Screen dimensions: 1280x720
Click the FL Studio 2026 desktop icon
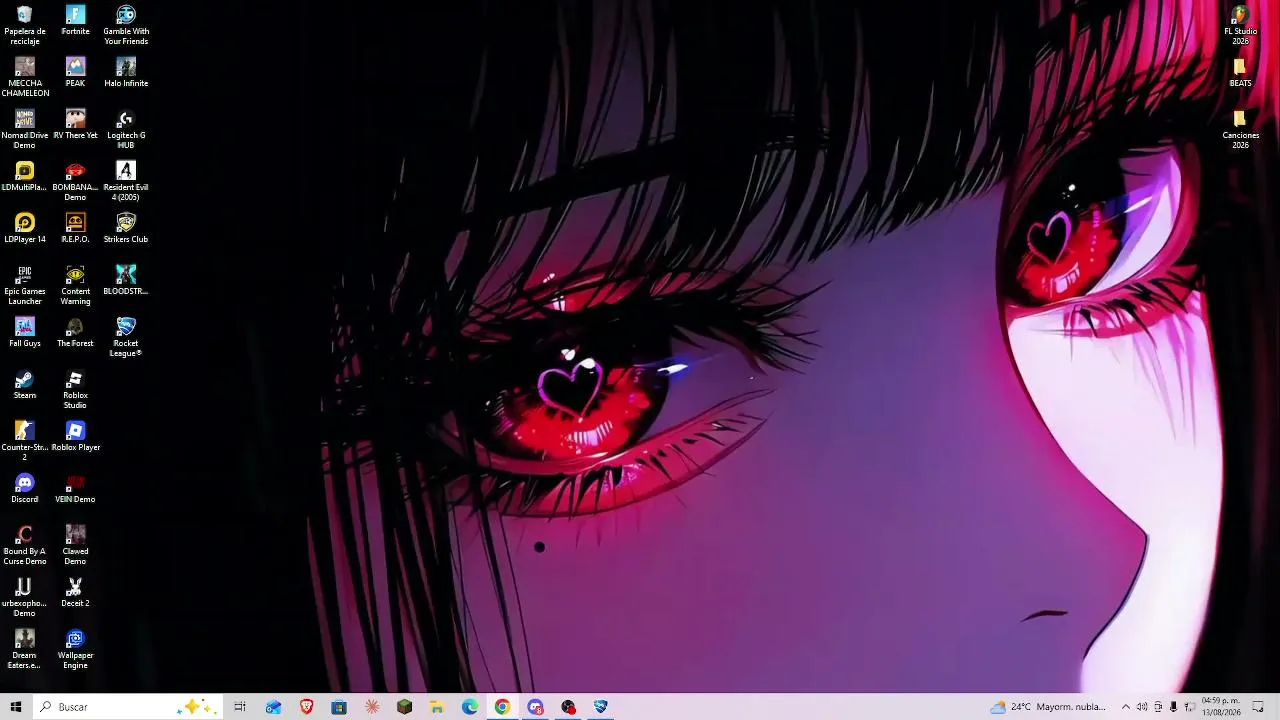pos(1240,25)
